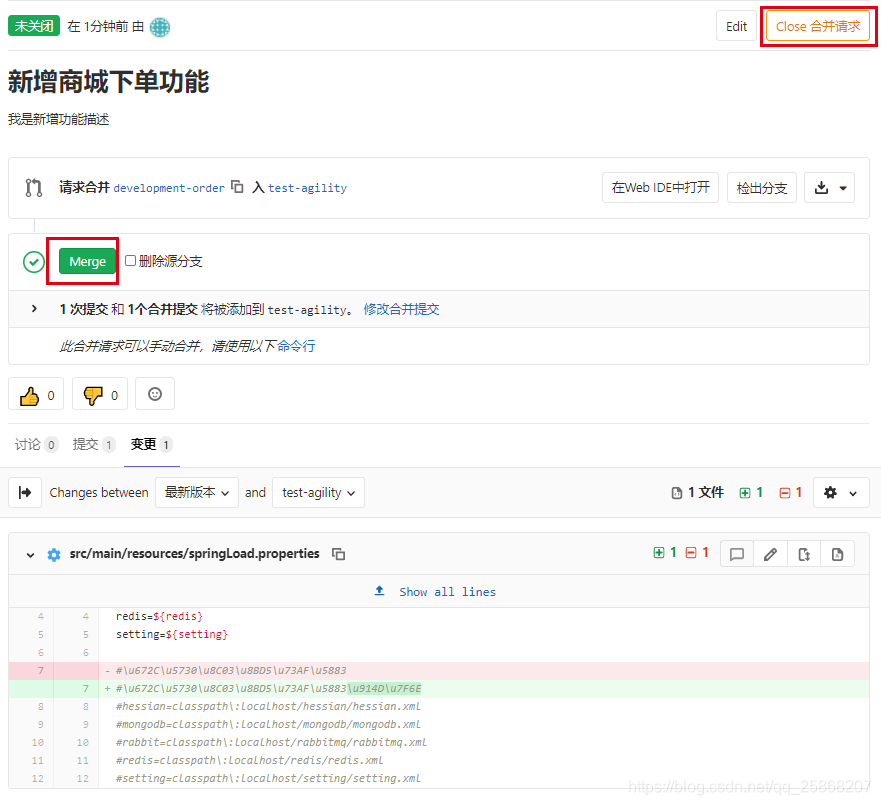Open the 讨论 tab
The width and height of the screenshot is (881, 805).
[30, 444]
